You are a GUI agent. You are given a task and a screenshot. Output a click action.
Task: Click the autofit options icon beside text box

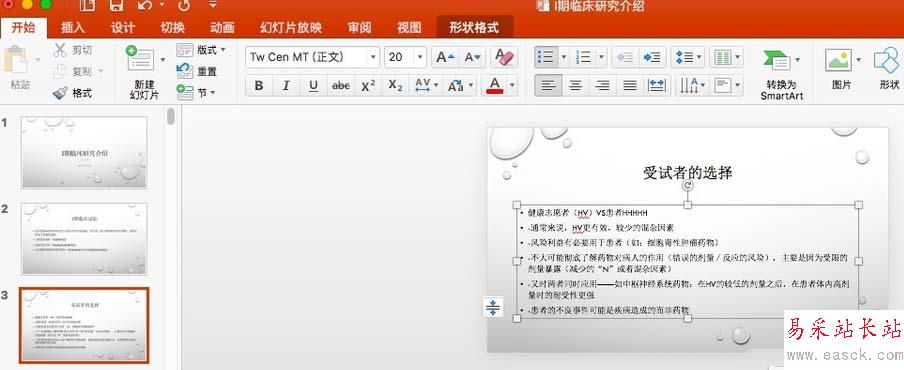point(493,307)
